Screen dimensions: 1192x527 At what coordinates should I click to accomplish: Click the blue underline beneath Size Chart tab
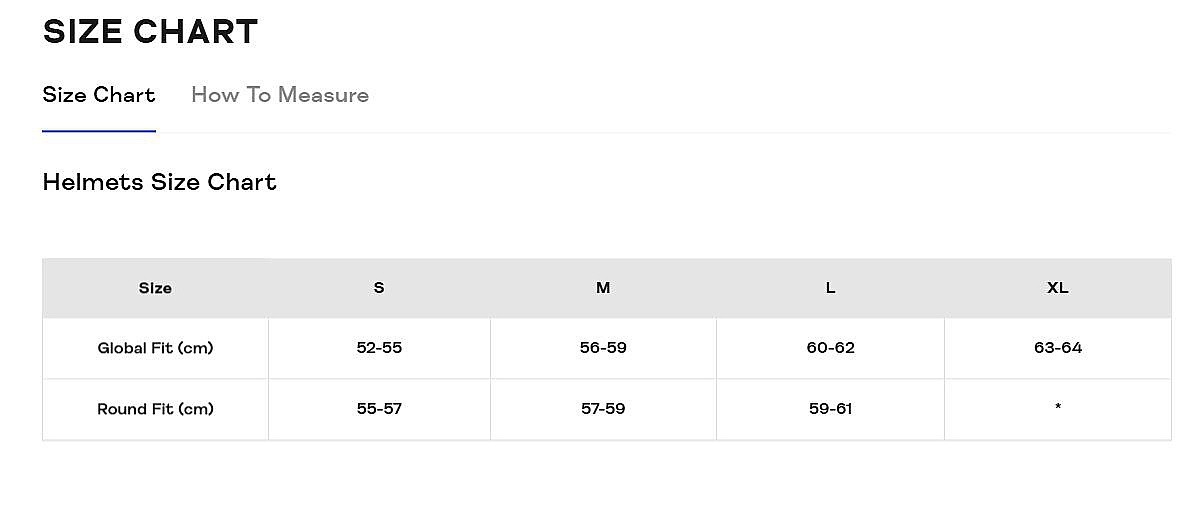(x=99, y=132)
